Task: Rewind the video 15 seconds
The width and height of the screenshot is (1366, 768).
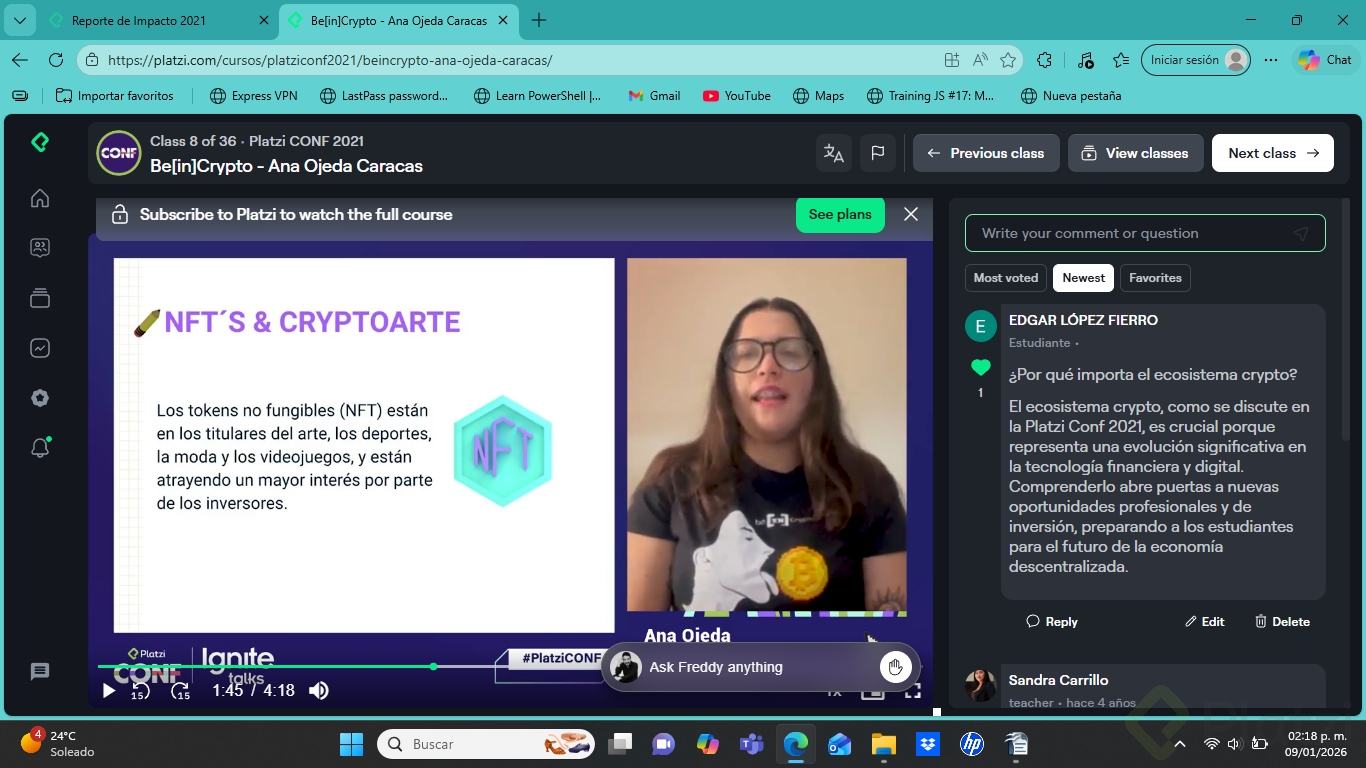Action: point(140,690)
